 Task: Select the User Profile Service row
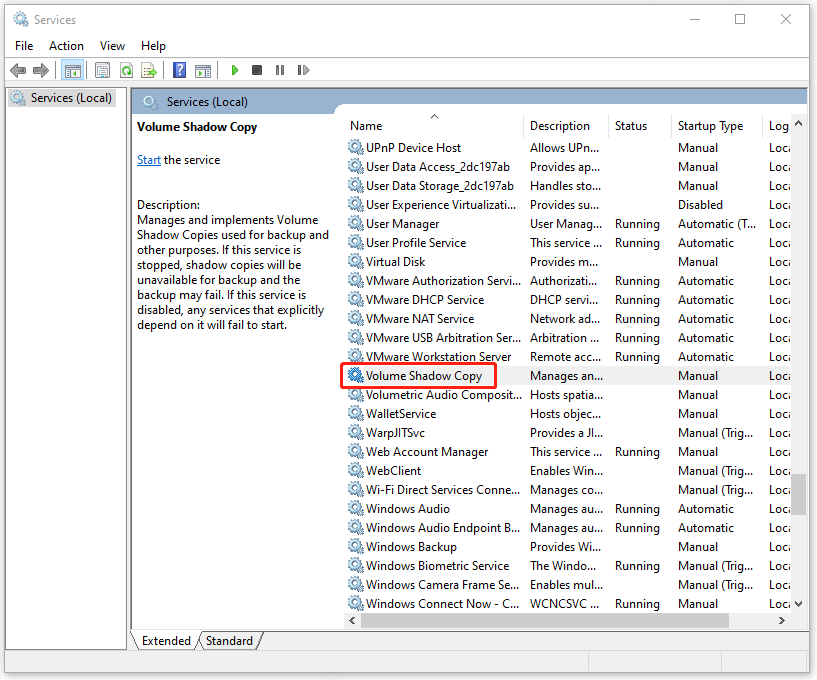pos(568,242)
